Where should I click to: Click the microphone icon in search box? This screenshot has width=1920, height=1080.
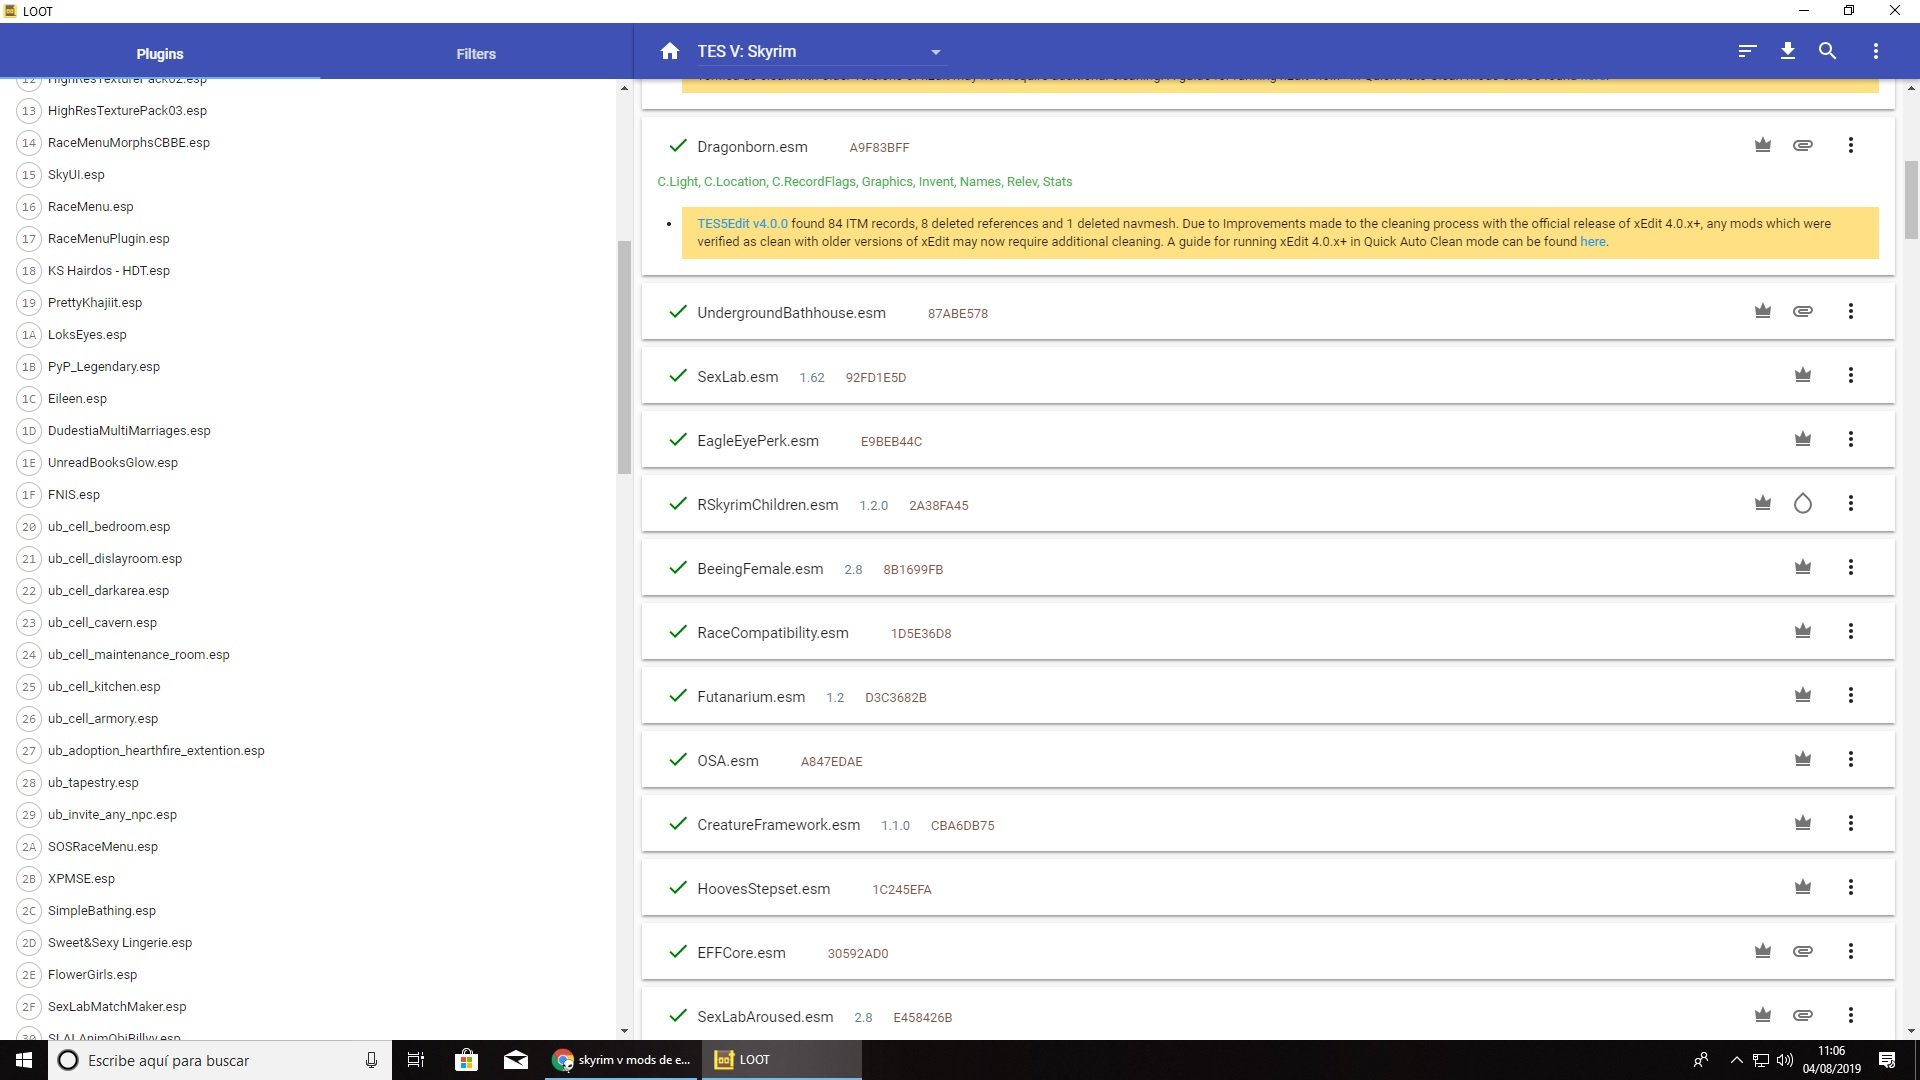[x=371, y=1060]
